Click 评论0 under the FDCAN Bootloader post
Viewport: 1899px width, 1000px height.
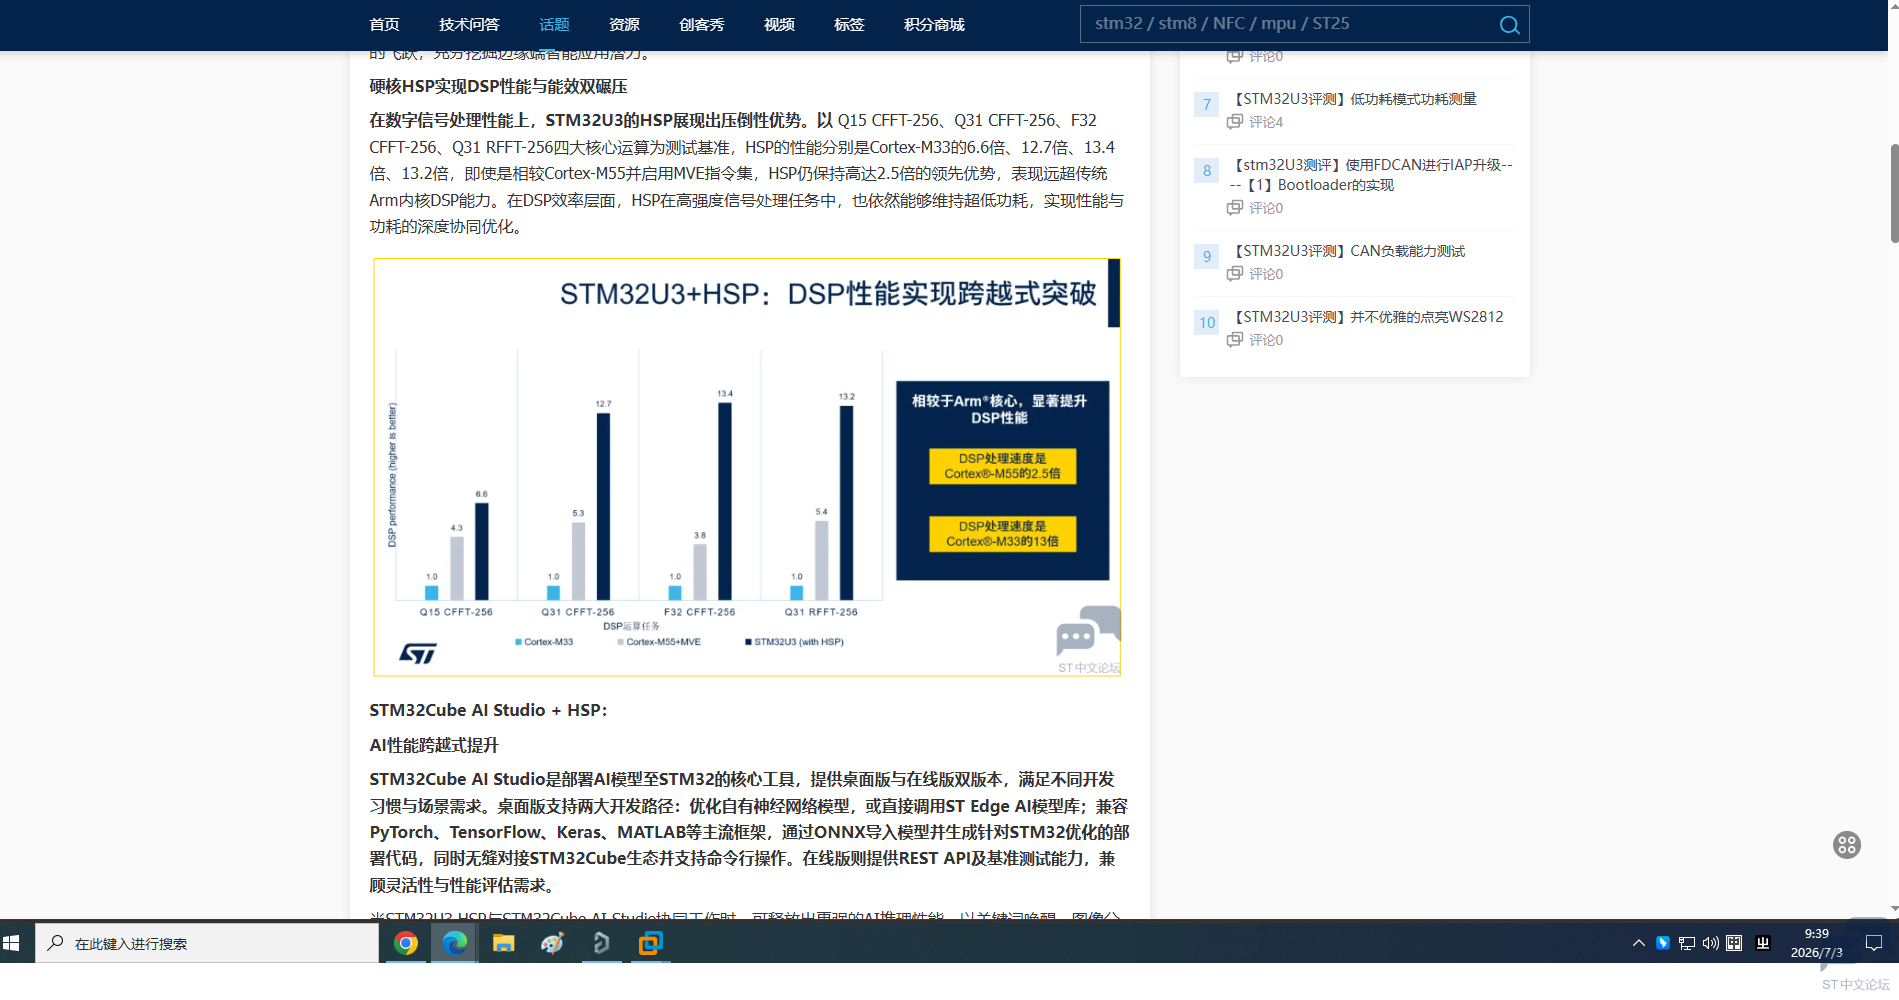click(x=1266, y=208)
